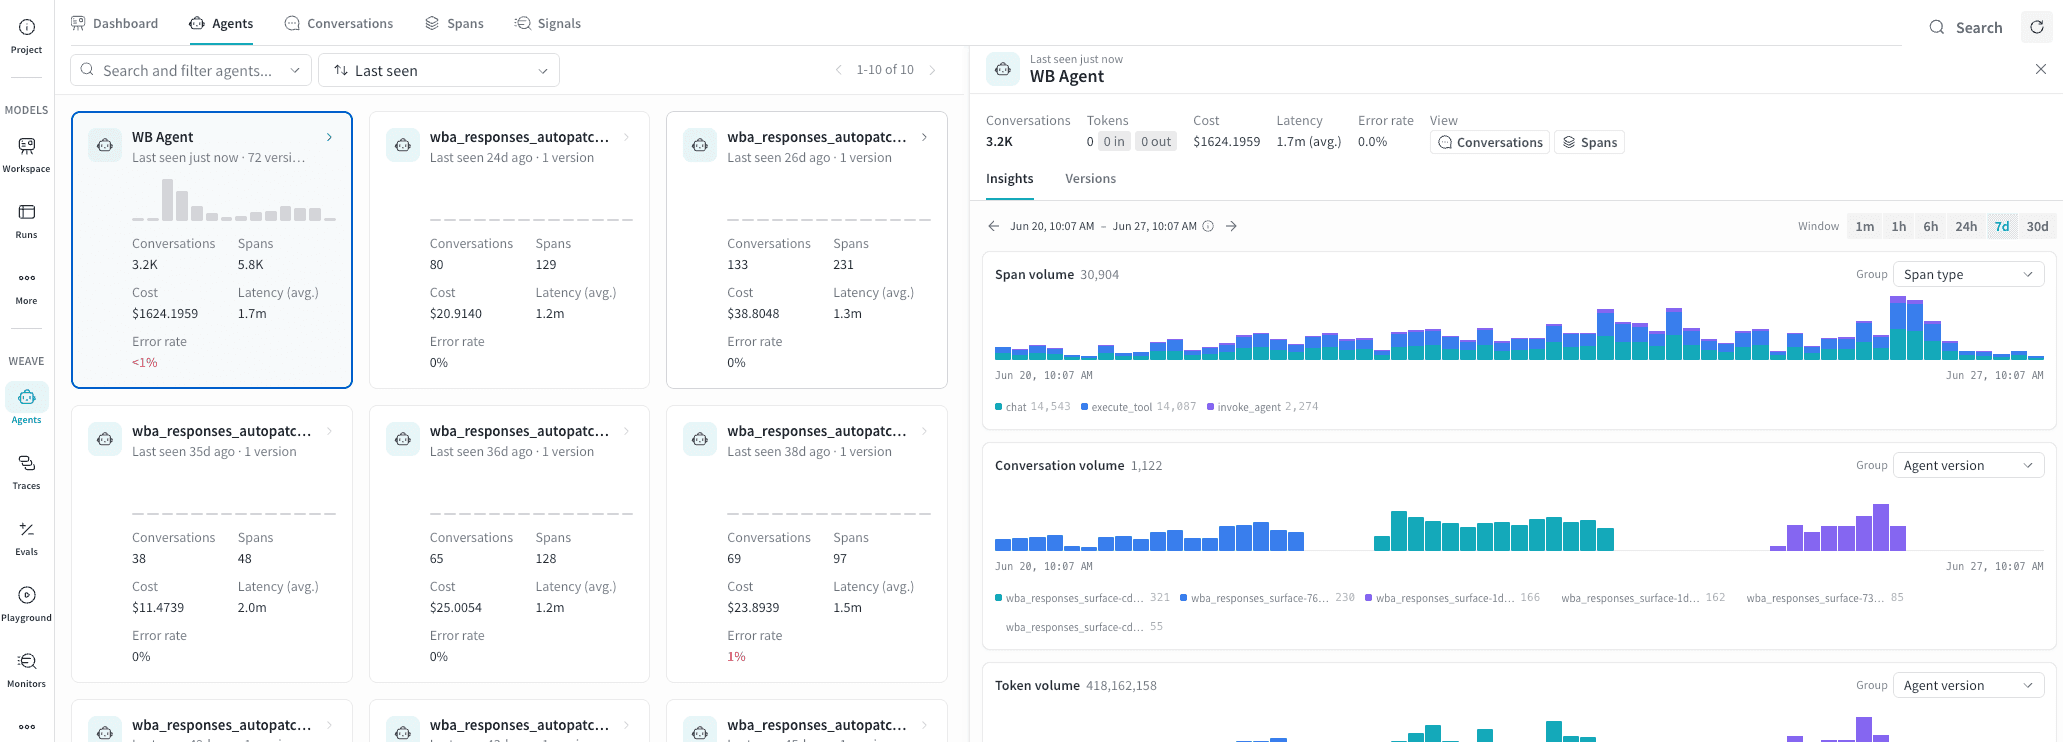Set window to 7d
This screenshot has height=742, width=2063.
pyautogui.click(x=2002, y=226)
